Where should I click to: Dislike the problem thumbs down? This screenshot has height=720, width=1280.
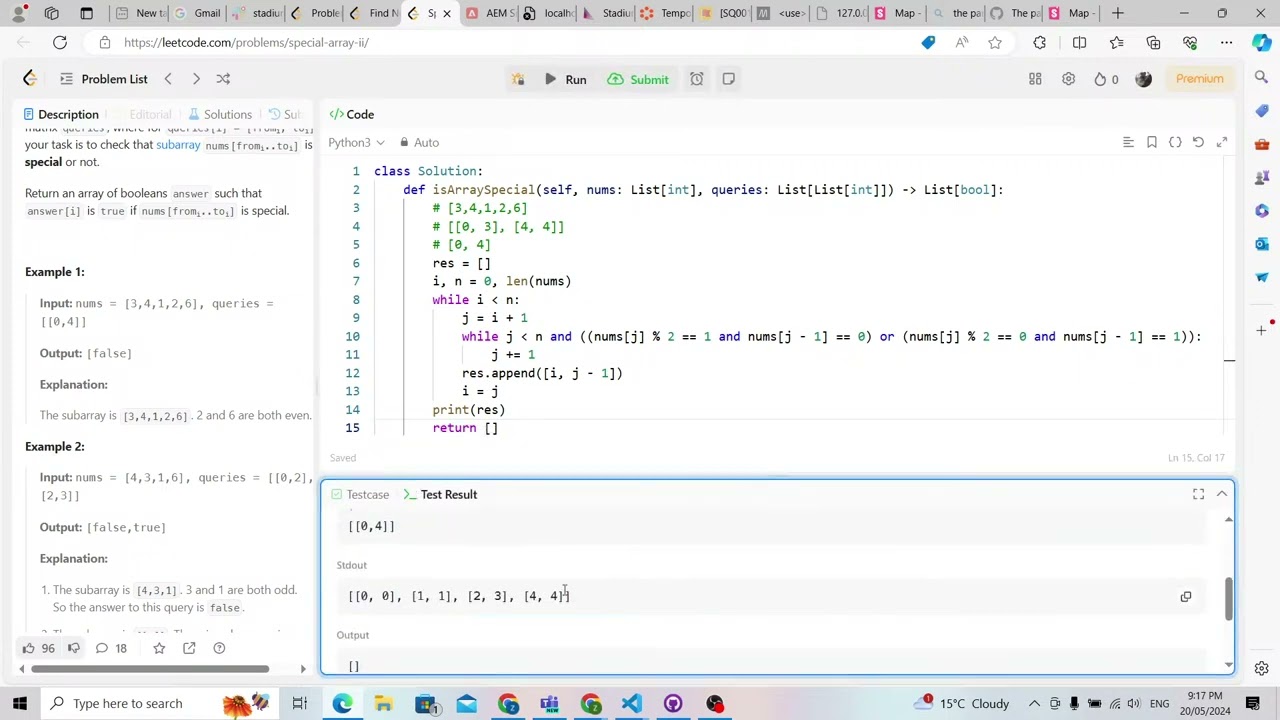click(74, 648)
